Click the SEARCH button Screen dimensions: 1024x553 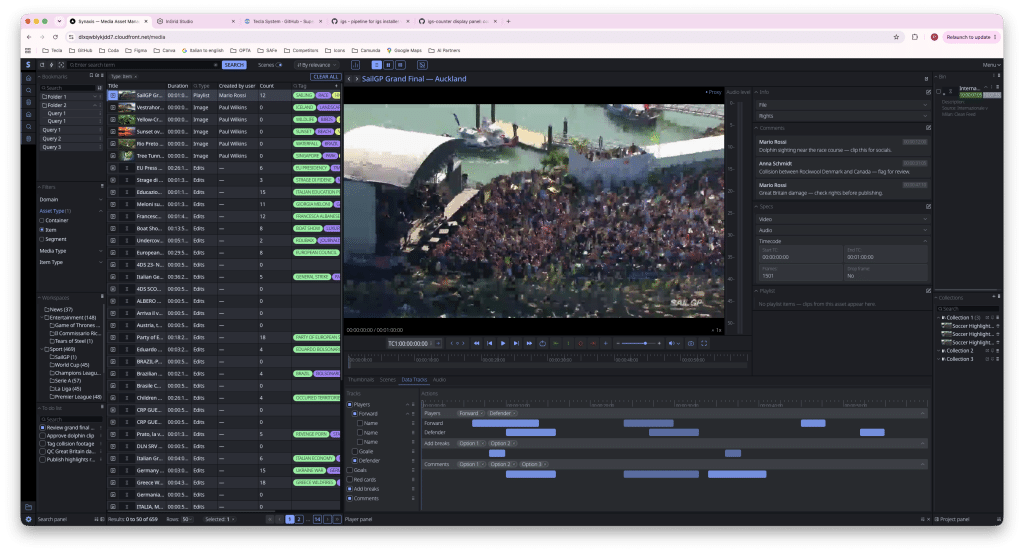pos(234,65)
